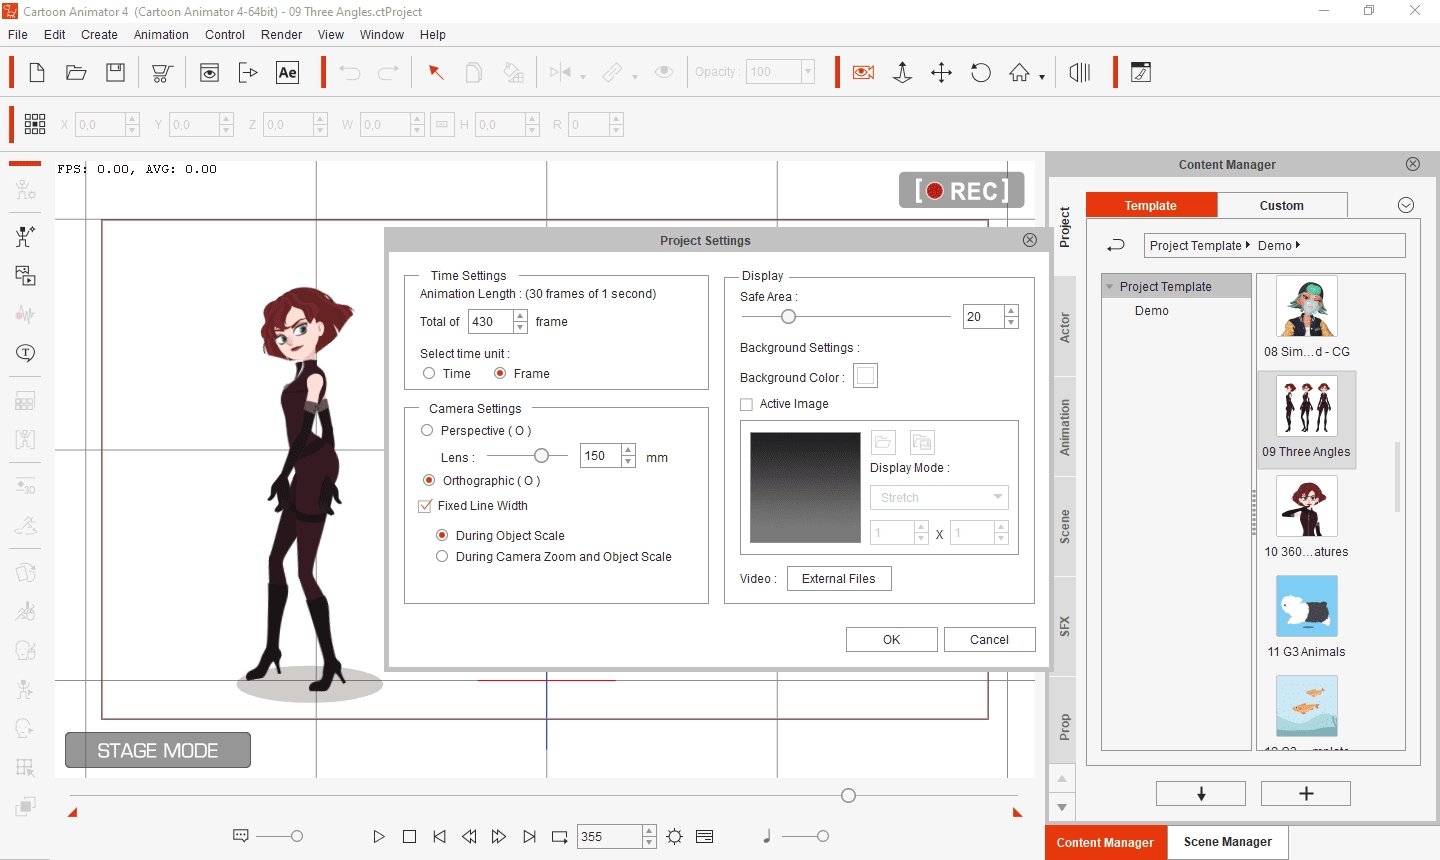Click the External Files button
The image size is (1440, 860).
tap(839, 579)
